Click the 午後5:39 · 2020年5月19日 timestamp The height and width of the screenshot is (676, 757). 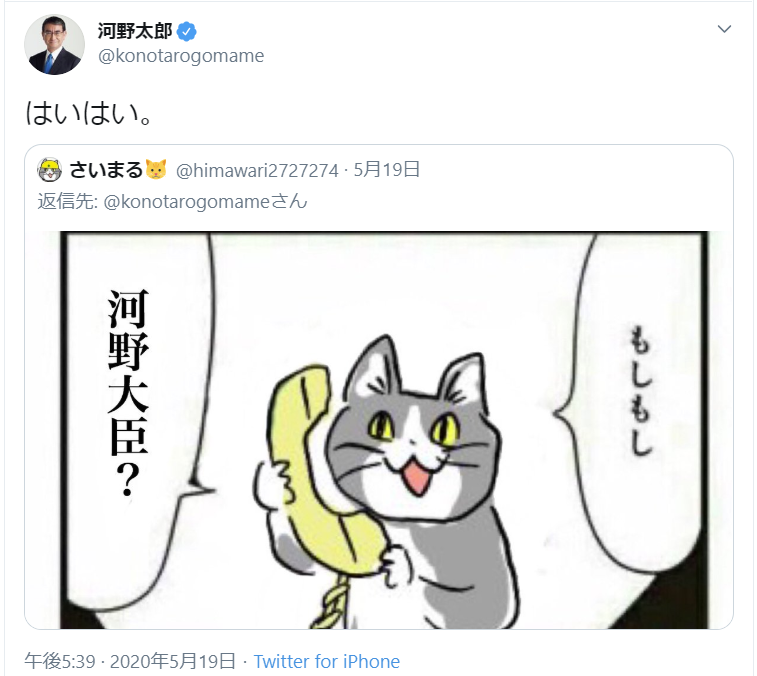pos(130,662)
